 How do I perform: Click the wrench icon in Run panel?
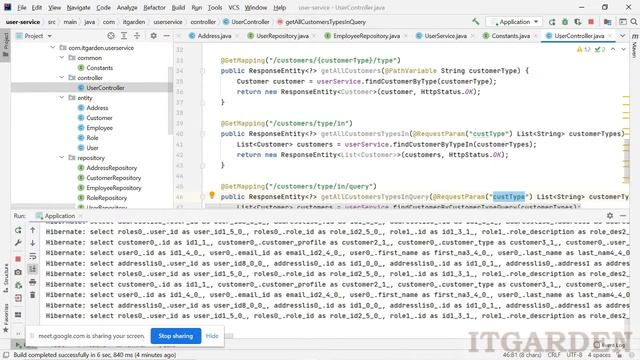pos(18,243)
